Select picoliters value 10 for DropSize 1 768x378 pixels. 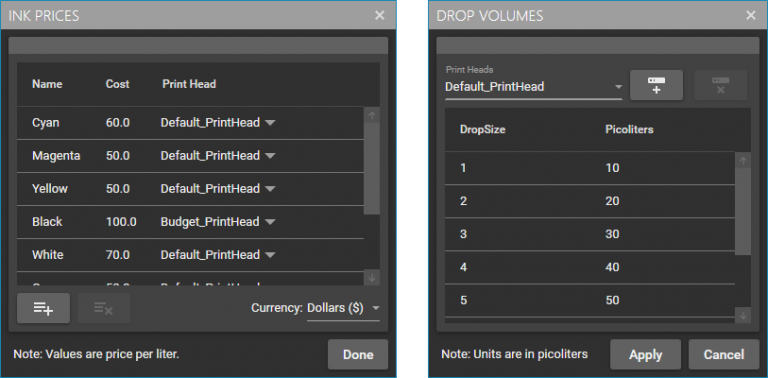[x=612, y=168]
